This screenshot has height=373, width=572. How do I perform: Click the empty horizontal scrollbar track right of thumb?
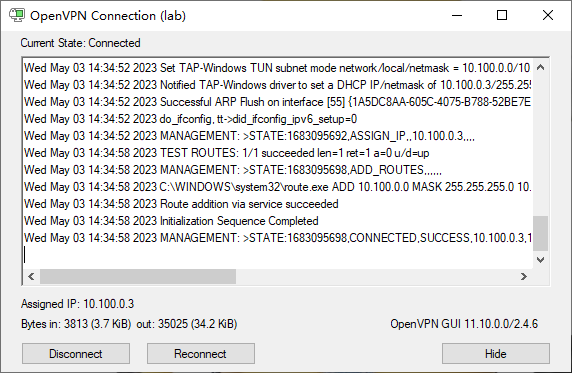click(x=376, y=277)
